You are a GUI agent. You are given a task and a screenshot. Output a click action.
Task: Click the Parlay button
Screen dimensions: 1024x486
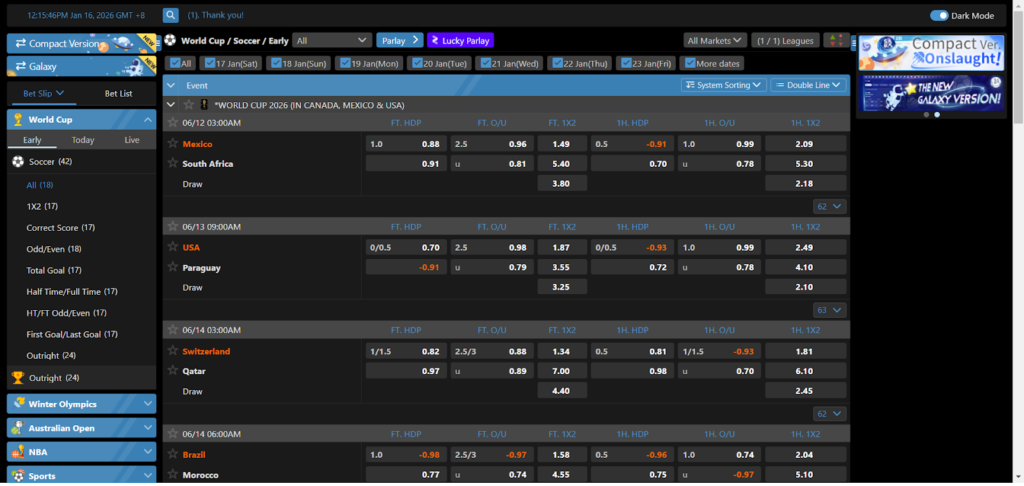[400, 40]
